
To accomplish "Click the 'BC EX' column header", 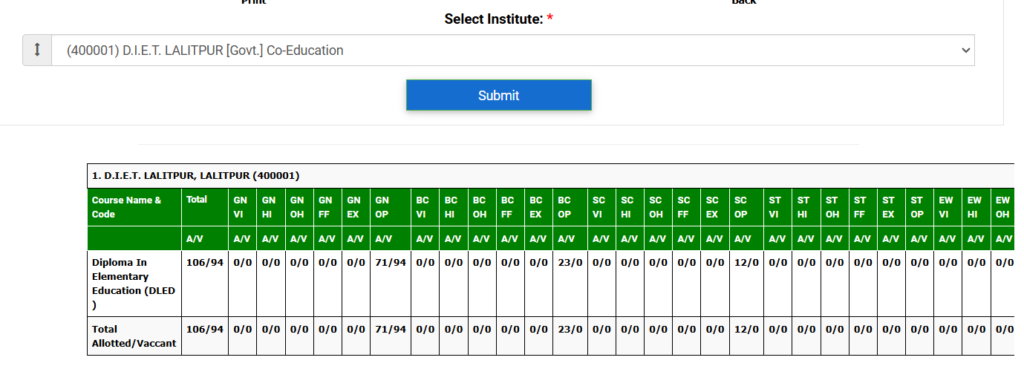I will pos(538,207).
